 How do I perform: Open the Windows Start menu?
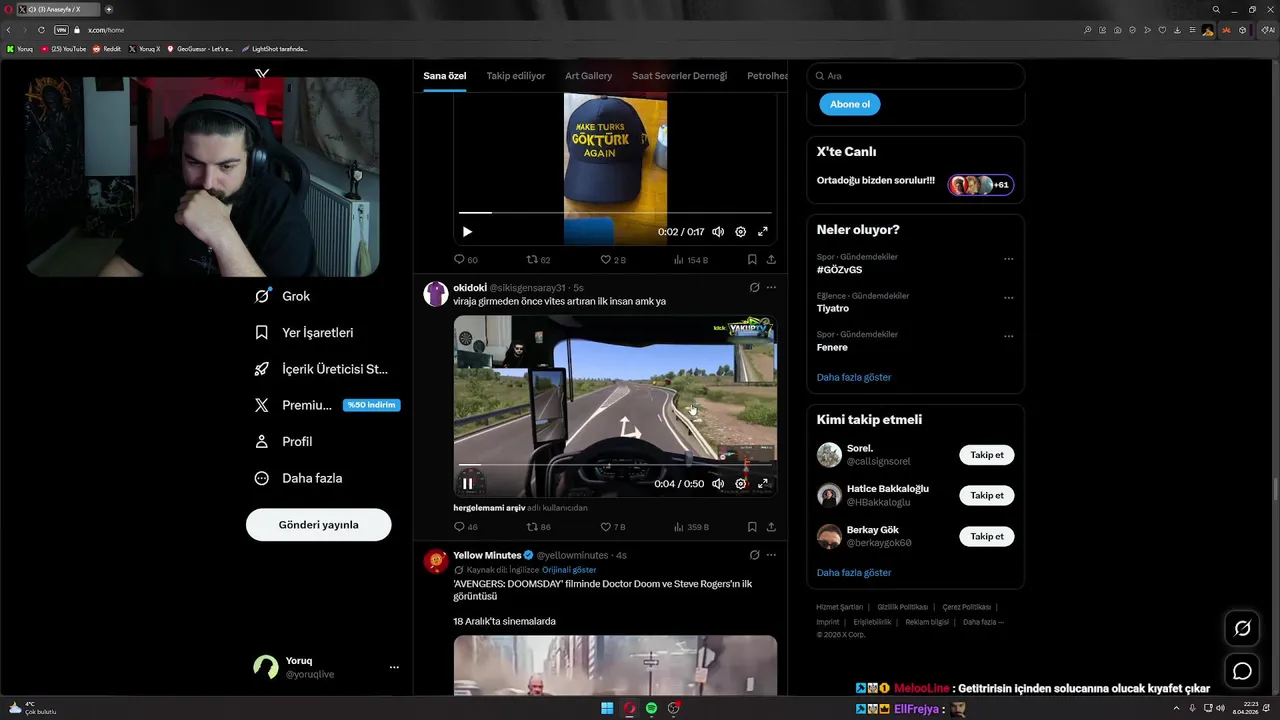click(607, 708)
